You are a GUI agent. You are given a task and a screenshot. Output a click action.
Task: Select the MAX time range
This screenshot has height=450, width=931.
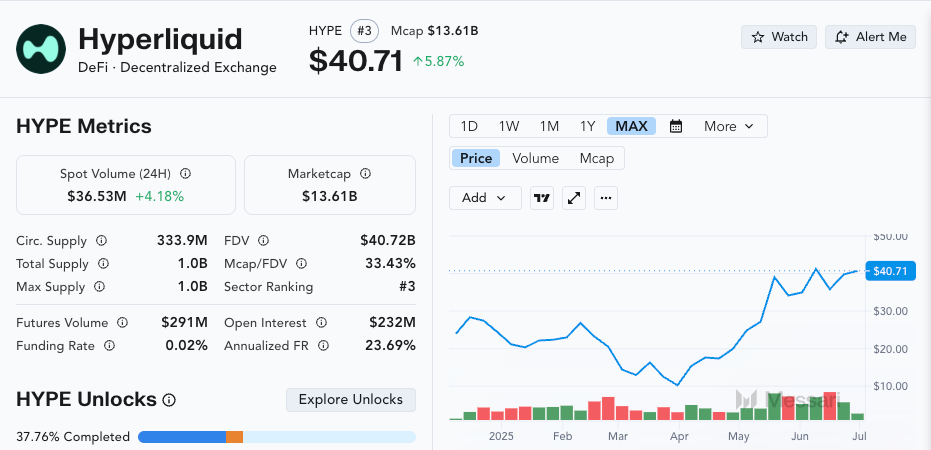point(631,126)
